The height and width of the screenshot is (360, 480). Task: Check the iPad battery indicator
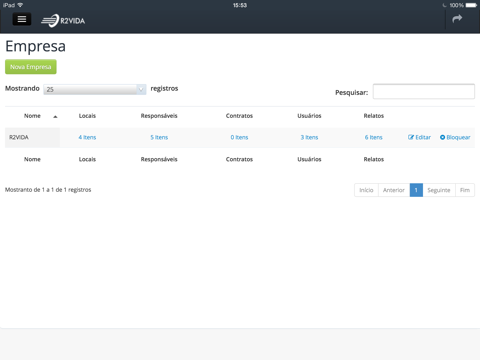(471, 5)
